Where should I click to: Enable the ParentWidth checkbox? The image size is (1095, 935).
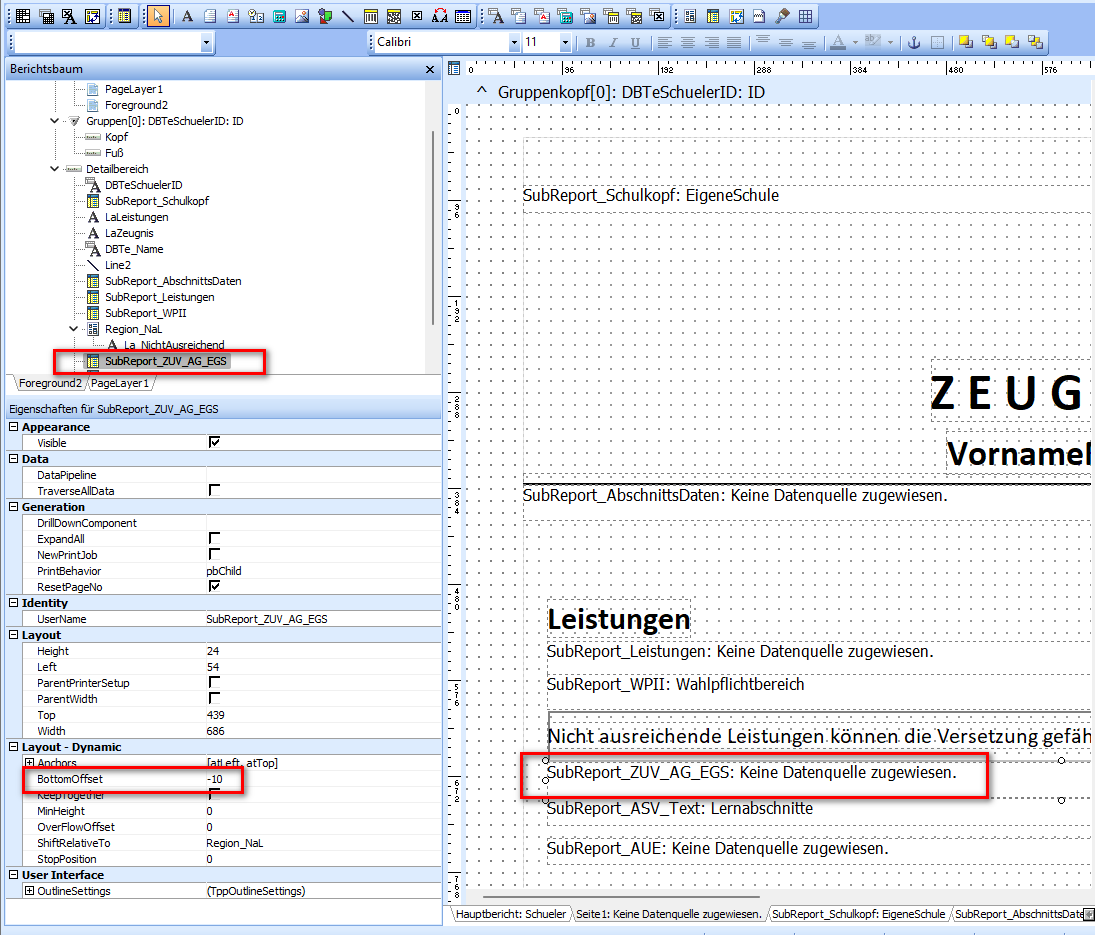tap(214, 698)
